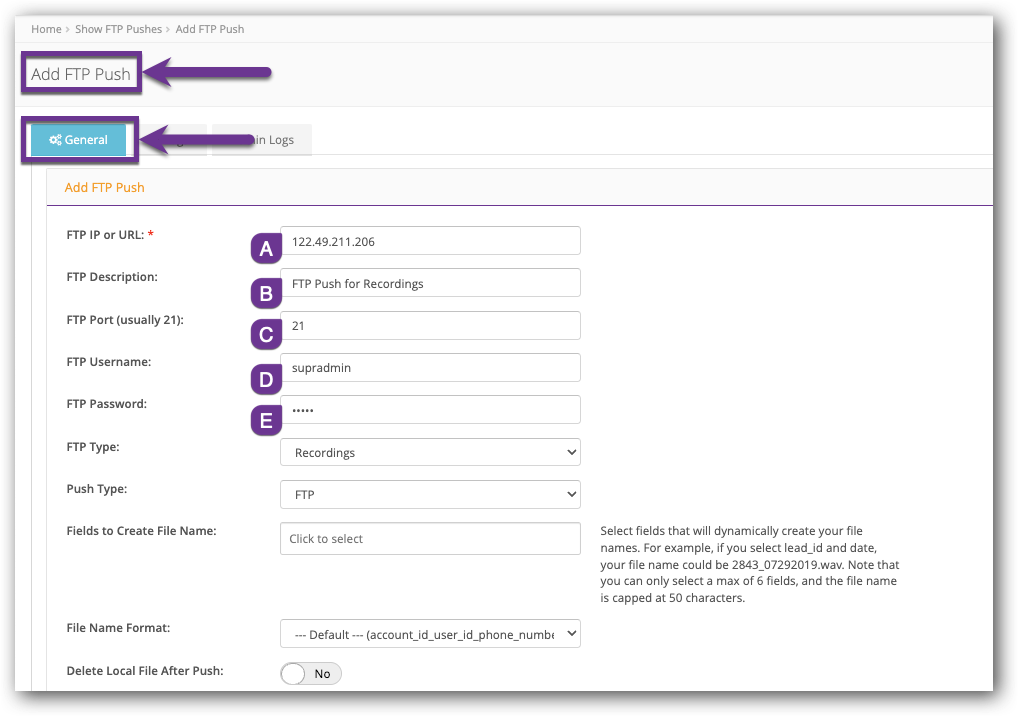The image size is (1018, 716).
Task: Open the File Name Format dropdown
Action: point(430,633)
